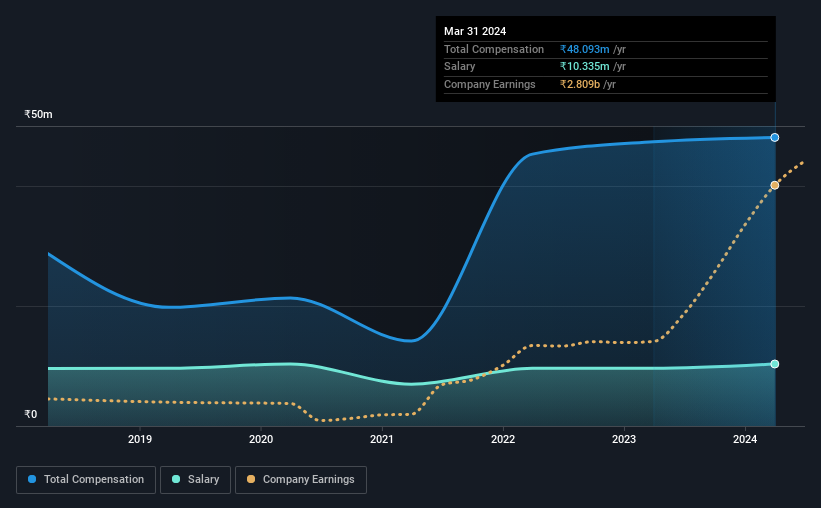The width and height of the screenshot is (821, 508).
Task: Toggle the Company Earnings legend button
Action: [x=301, y=480]
